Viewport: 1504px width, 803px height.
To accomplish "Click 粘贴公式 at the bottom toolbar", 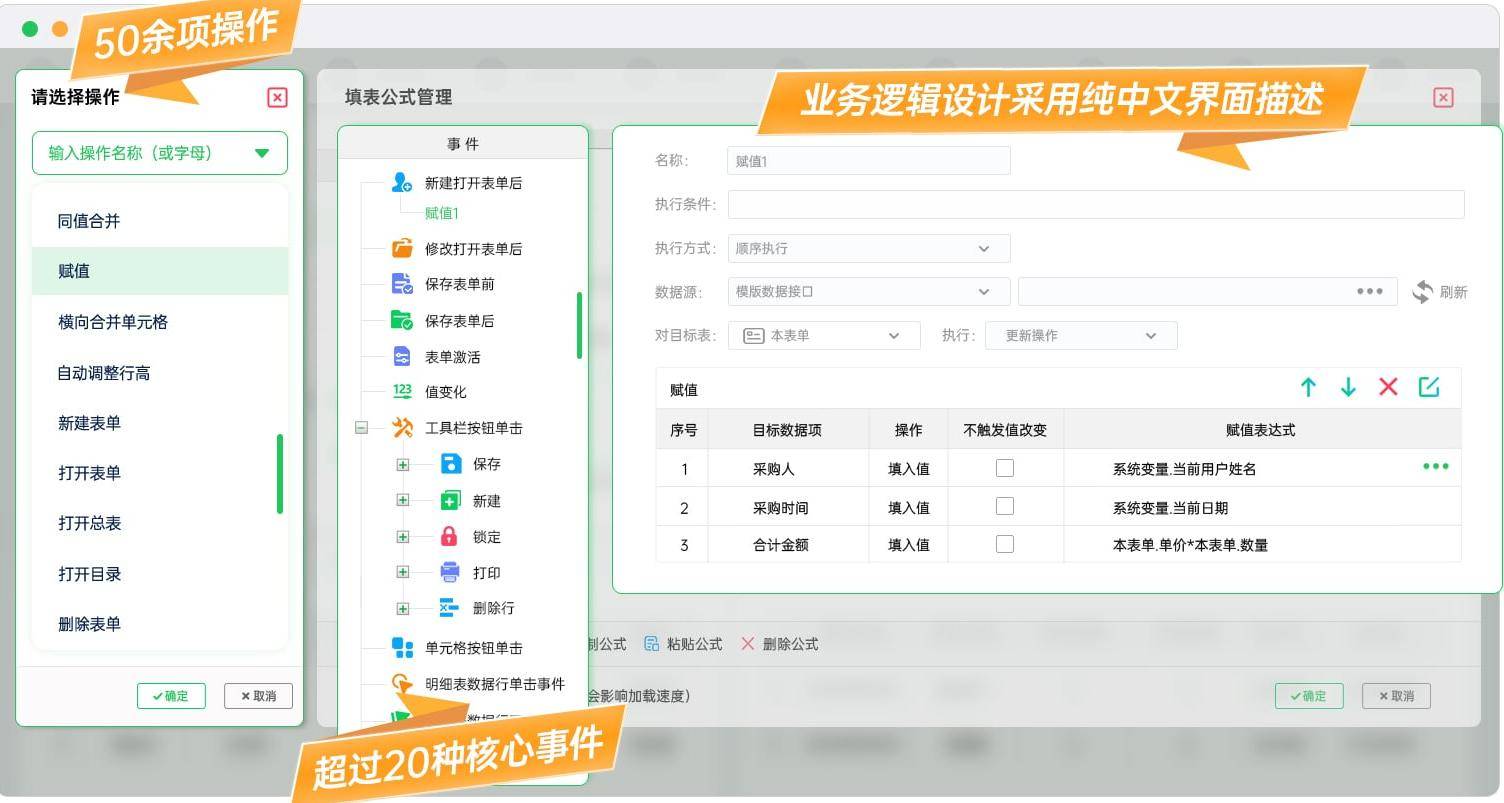I will coord(684,644).
